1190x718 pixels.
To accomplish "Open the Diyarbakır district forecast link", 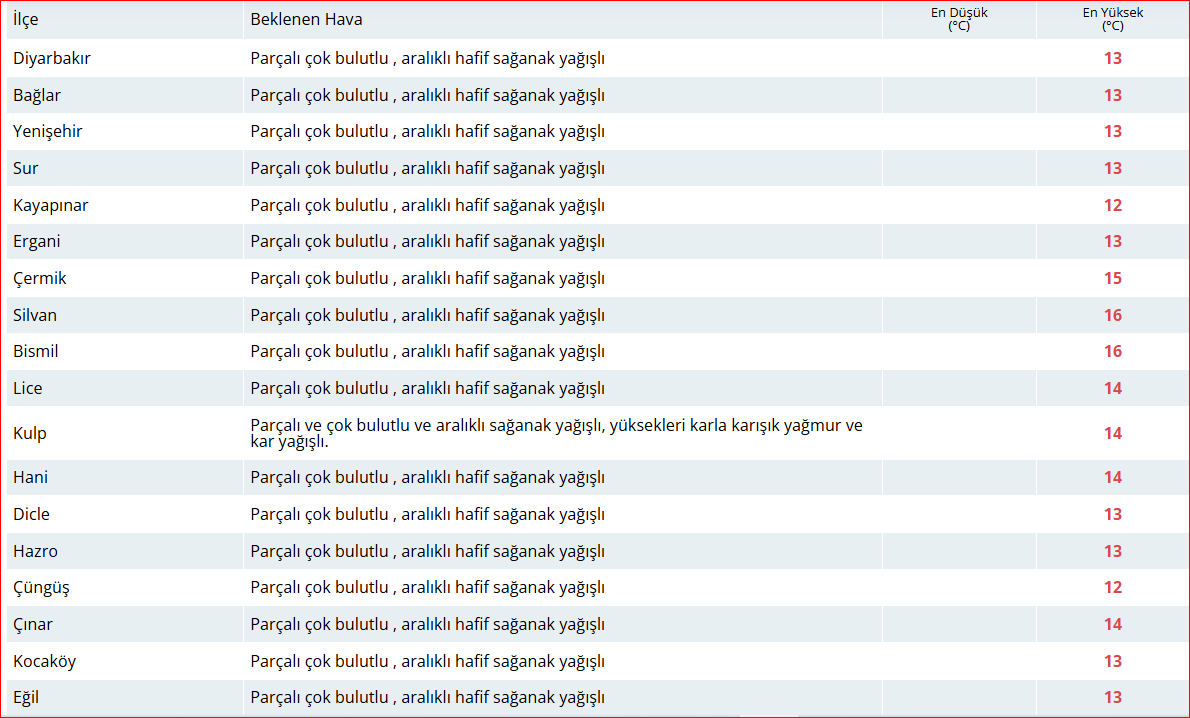I will click(52, 58).
